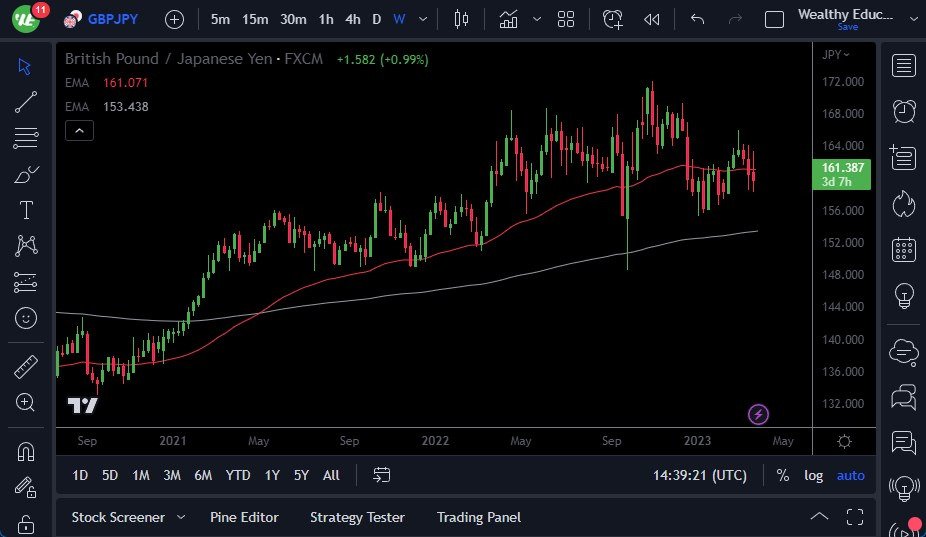Screen dimensions: 926x537
Task: Select the ruler measure tool
Action: click(x=26, y=367)
